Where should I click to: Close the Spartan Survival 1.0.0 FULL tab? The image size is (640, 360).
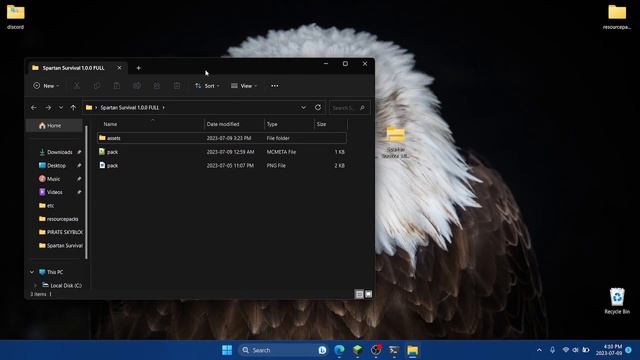[119, 68]
